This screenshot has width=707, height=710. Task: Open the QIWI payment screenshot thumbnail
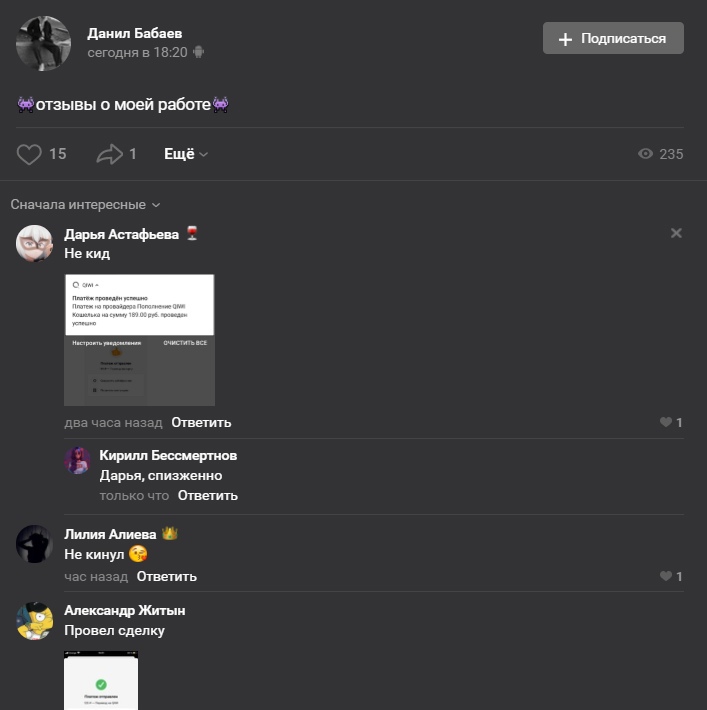point(139,340)
